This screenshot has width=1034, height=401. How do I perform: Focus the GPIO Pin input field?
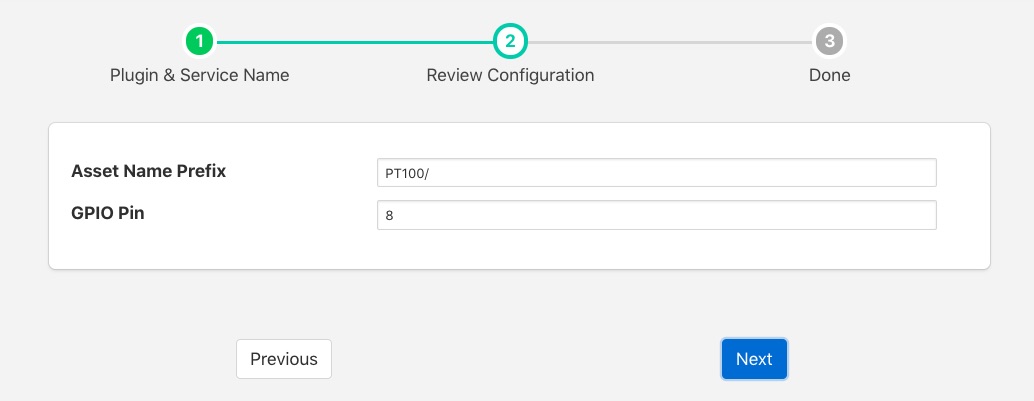(x=656, y=215)
